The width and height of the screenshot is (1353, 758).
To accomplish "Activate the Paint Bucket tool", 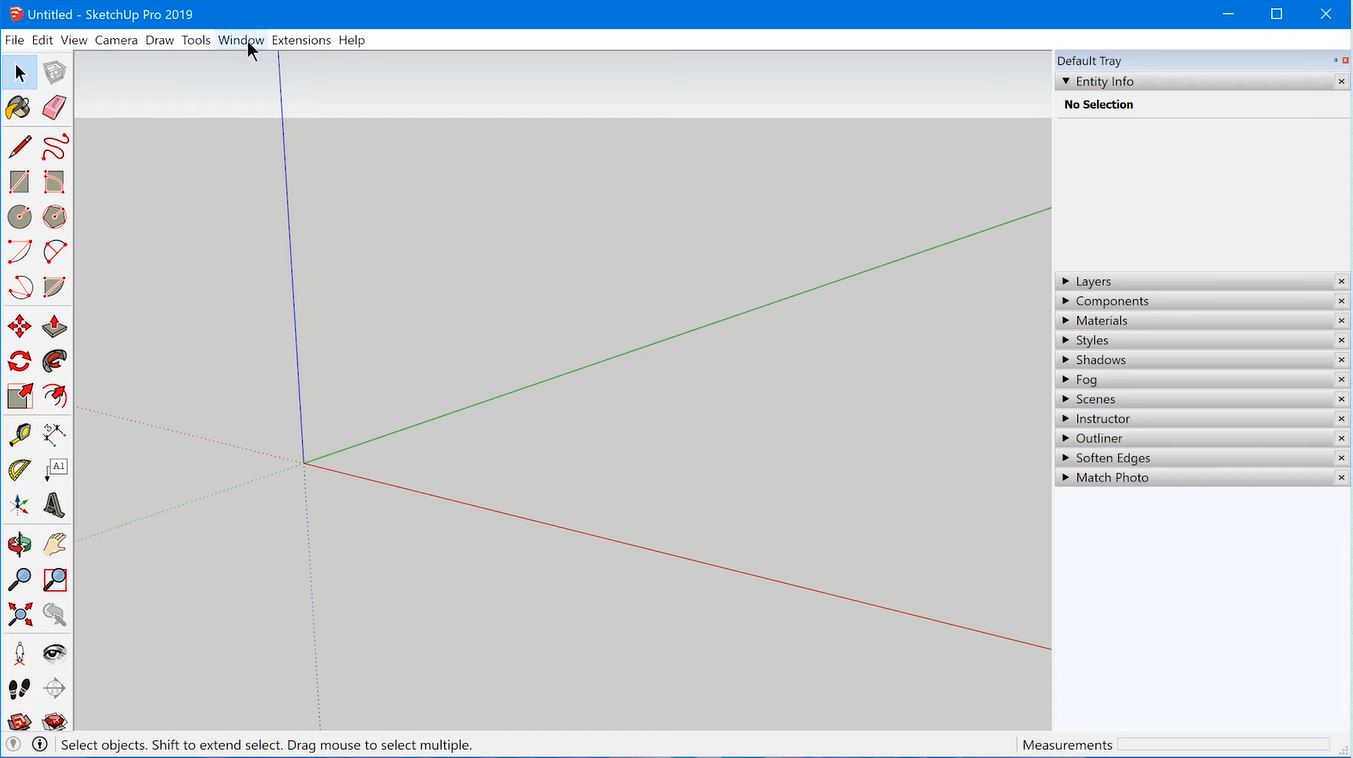I will coord(18,107).
